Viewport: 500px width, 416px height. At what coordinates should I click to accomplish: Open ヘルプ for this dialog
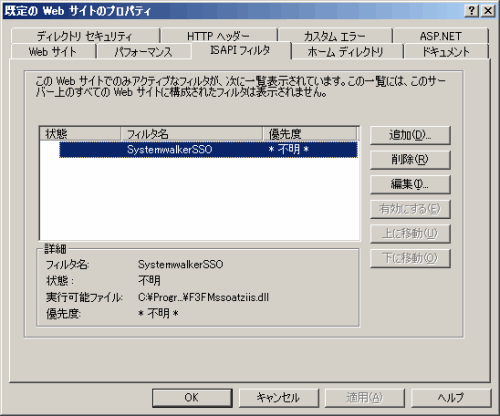pos(451,398)
